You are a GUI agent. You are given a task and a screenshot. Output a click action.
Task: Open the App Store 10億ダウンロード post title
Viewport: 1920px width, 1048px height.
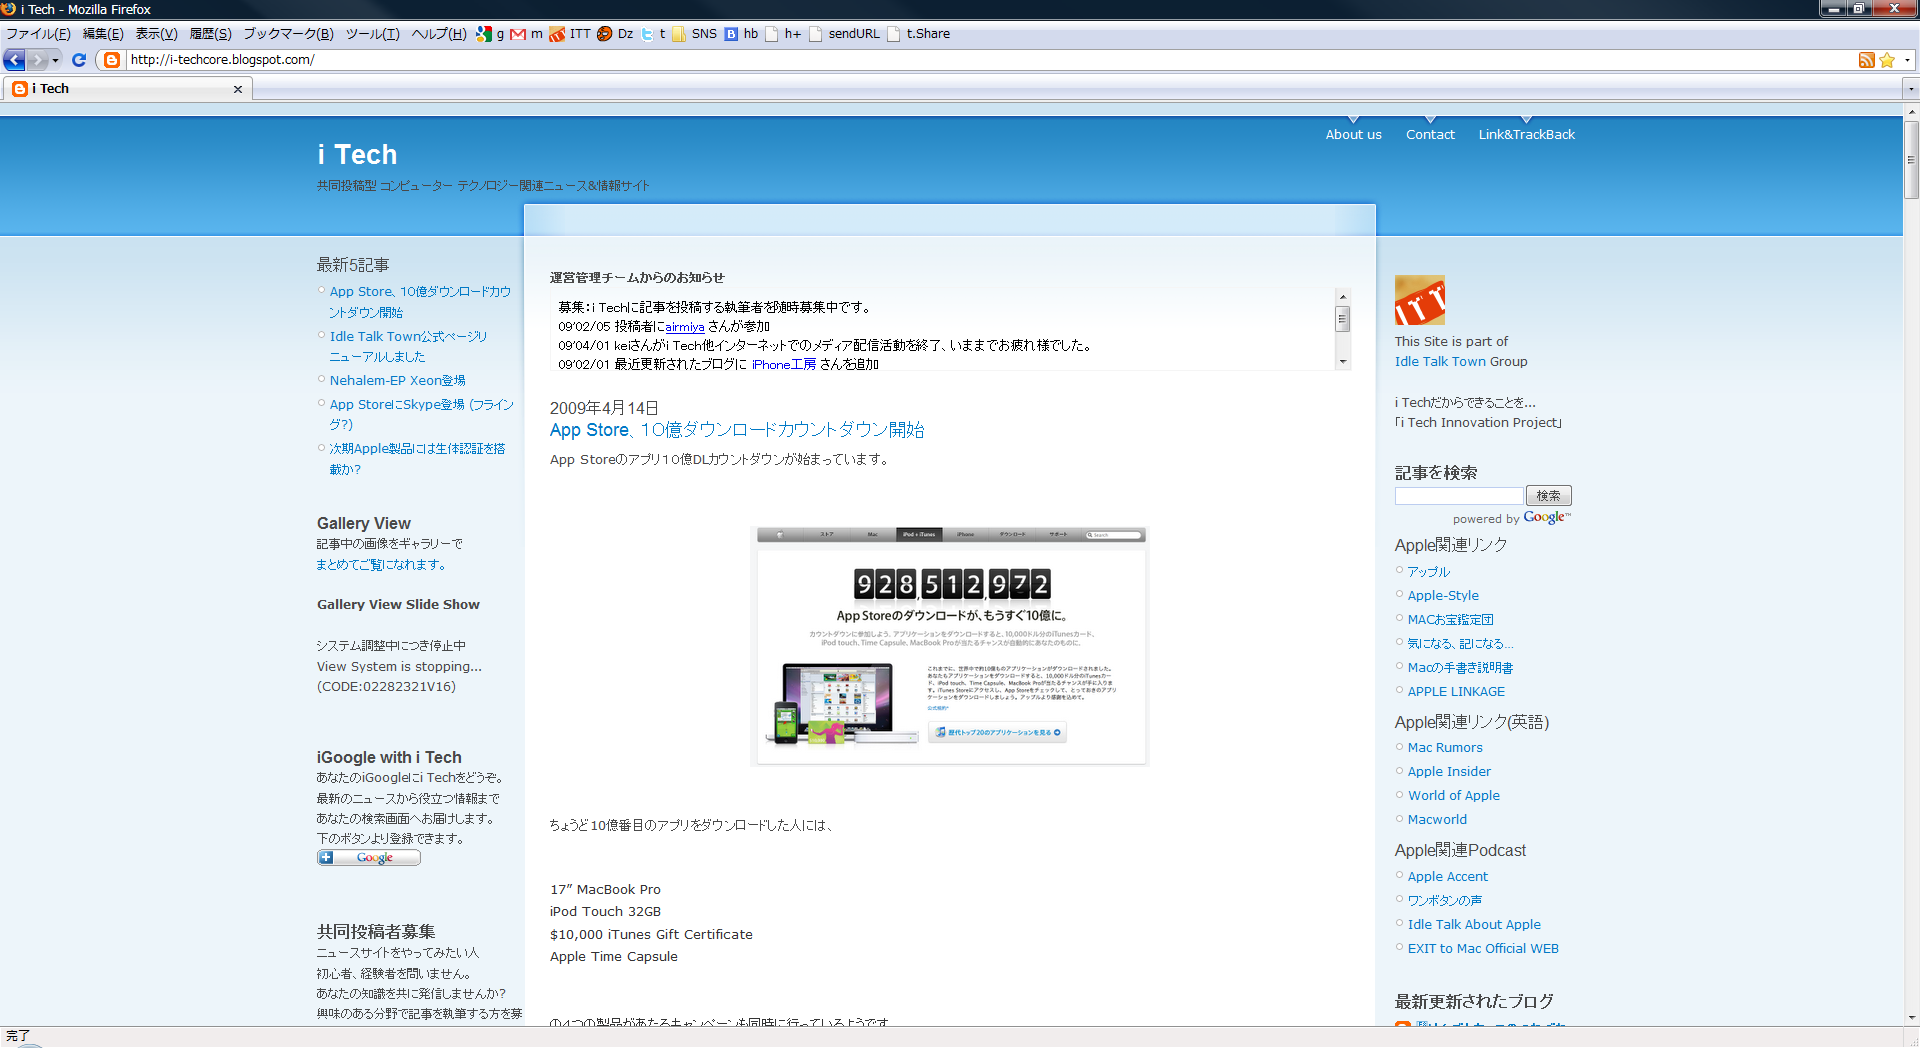tap(737, 430)
